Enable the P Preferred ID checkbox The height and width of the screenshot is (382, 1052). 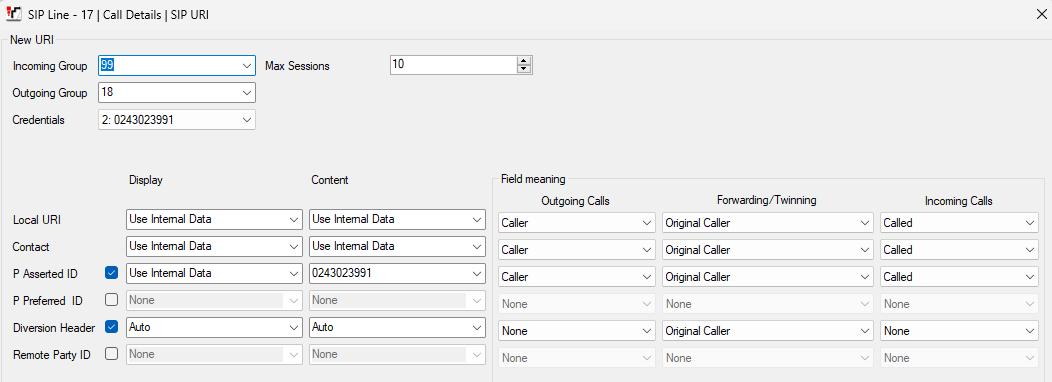(x=111, y=299)
